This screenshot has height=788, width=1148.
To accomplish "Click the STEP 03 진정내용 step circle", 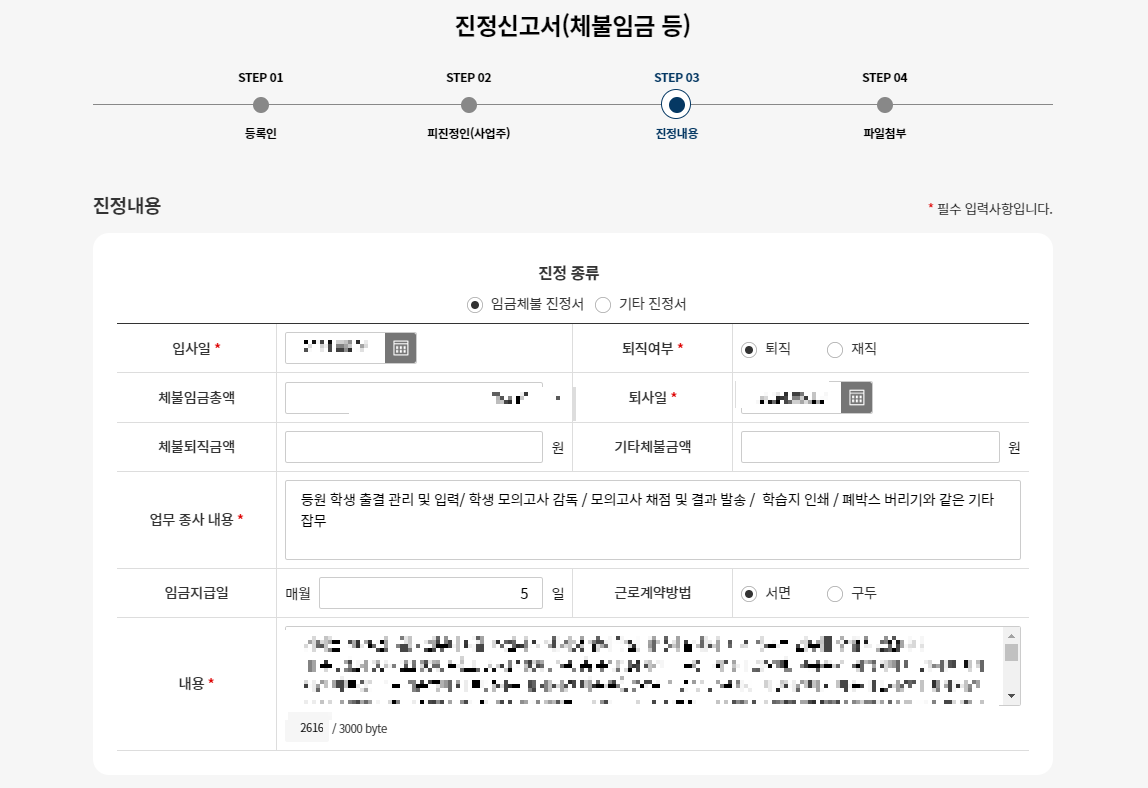I will pyautogui.click(x=675, y=104).
